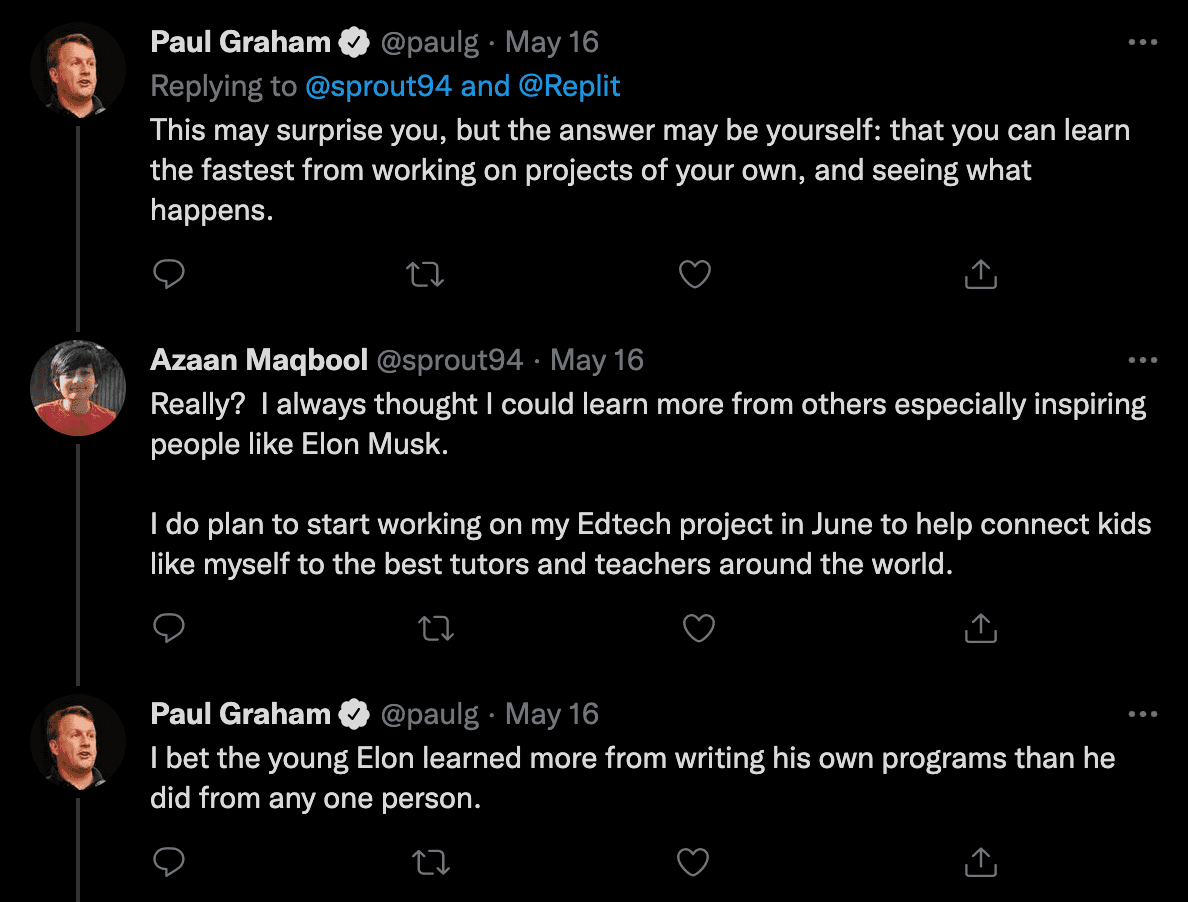Like the young Elon tweet
The width and height of the screenshot is (1188, 902).
693,861
